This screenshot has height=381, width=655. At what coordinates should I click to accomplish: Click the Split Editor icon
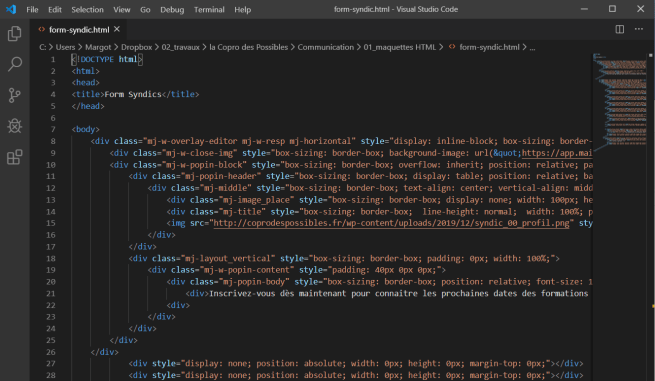click(x=619, y=29)
